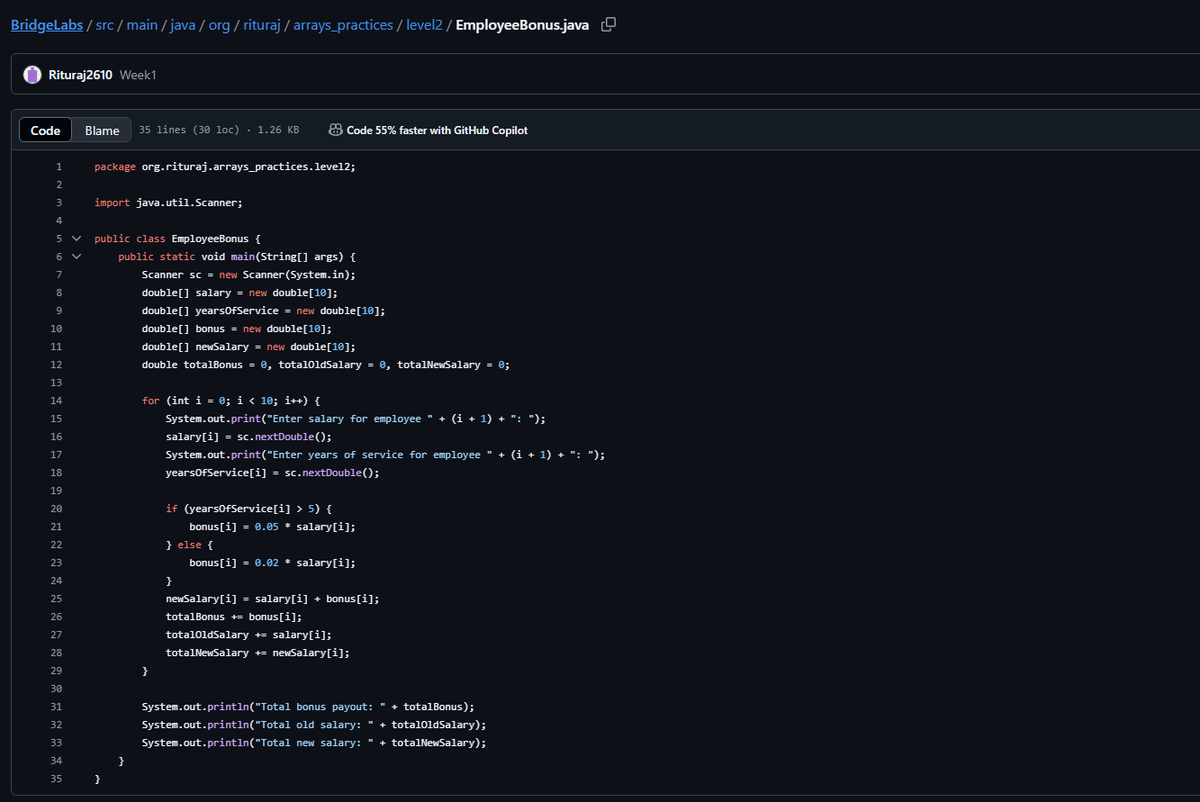Click the yearsOfService array declaration line

click(x=263, y=311)
